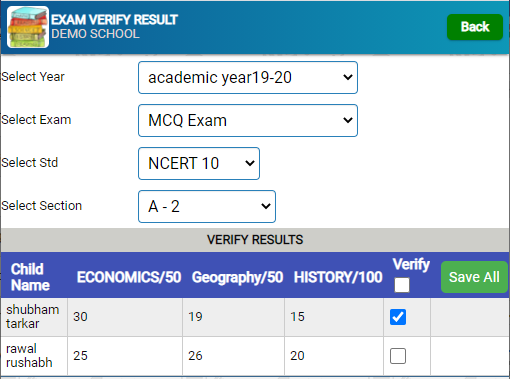
Task: Click the stacked books app logo
Action: tap(28, 27)
